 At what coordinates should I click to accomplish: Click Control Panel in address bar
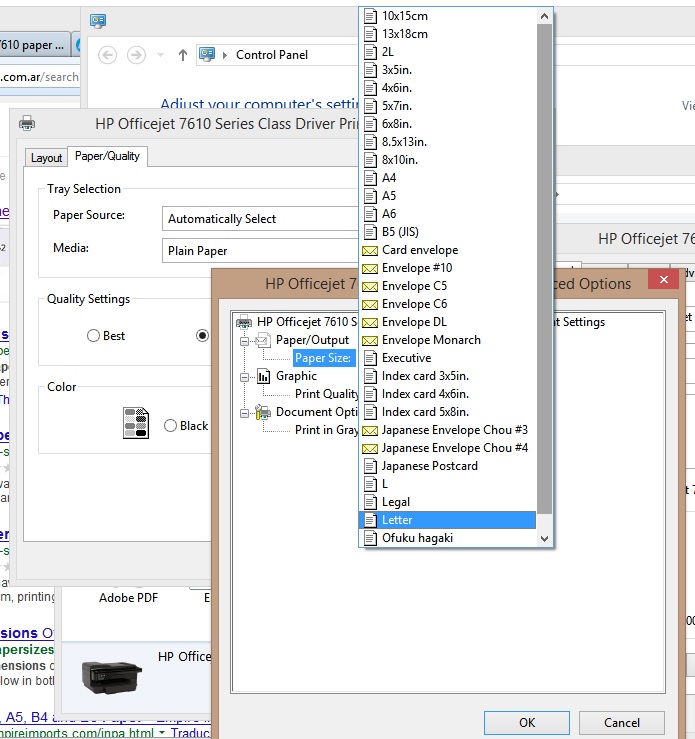[x=272, y=55]
